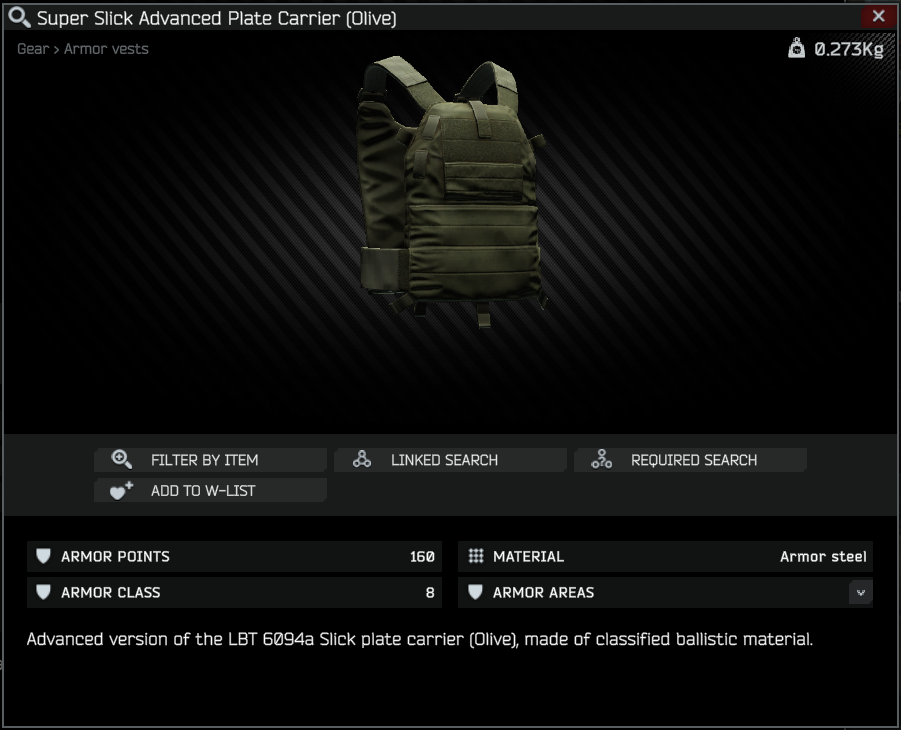Click the grid icon beside Material

pos(476,556)
